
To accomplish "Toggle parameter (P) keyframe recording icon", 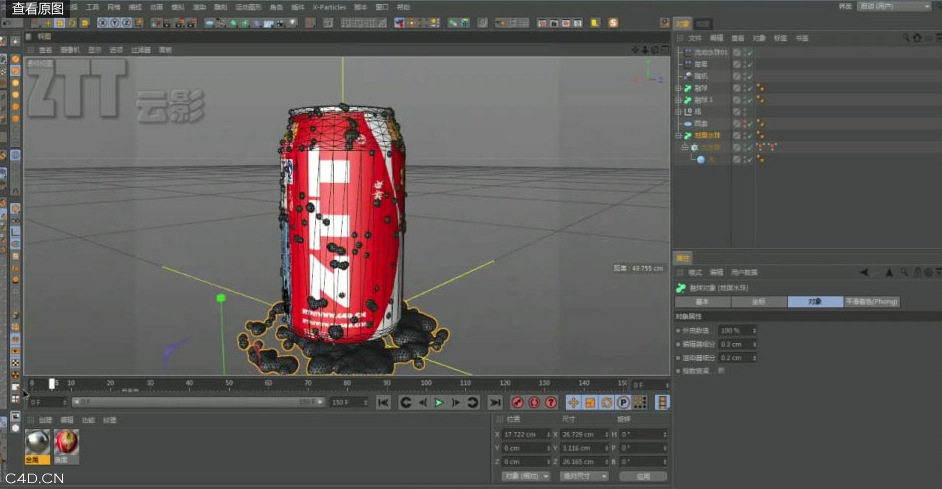I will pyautogui.click(x=623, y=402).
